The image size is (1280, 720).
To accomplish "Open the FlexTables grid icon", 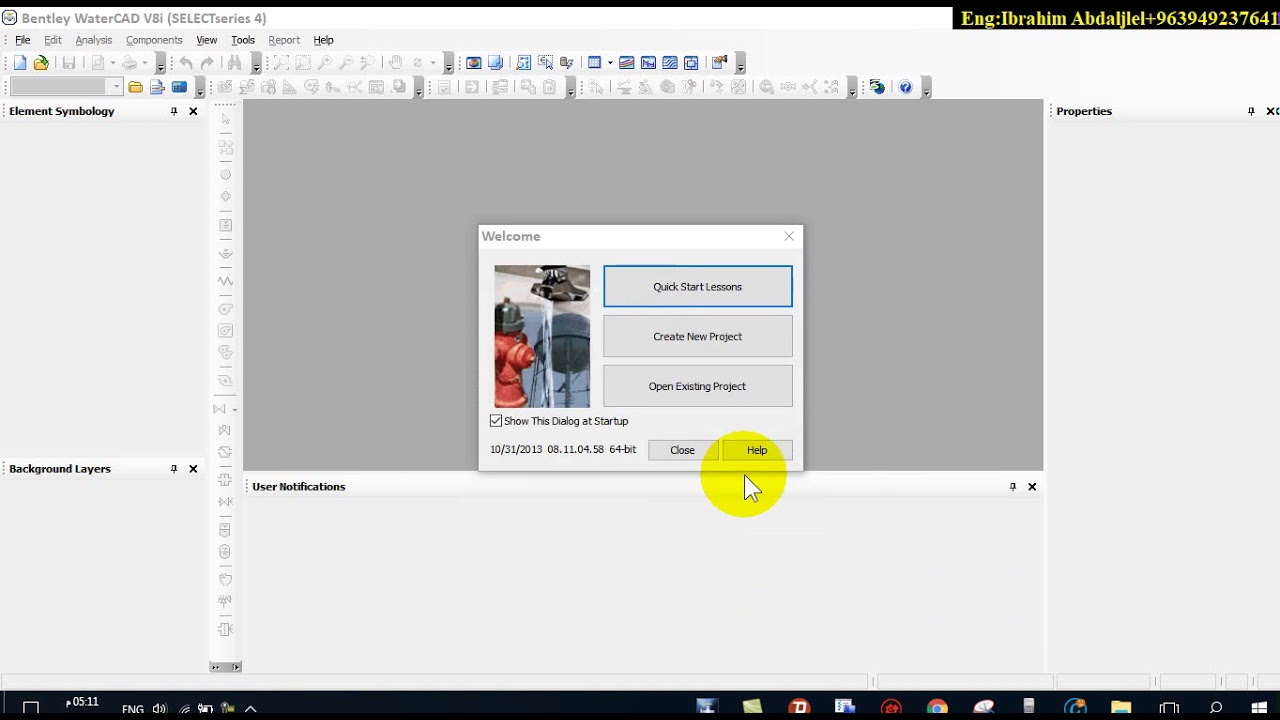I will pos(594,63).
